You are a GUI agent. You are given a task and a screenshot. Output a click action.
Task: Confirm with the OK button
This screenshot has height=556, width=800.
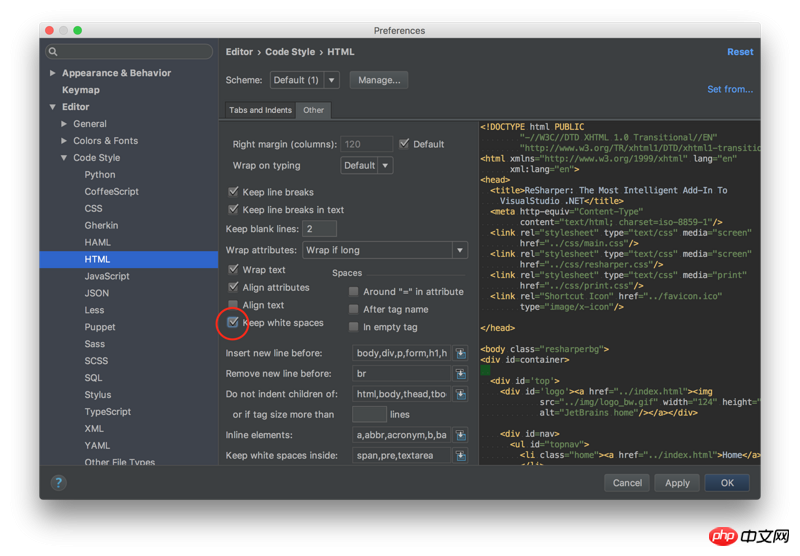tap(727, 483)
